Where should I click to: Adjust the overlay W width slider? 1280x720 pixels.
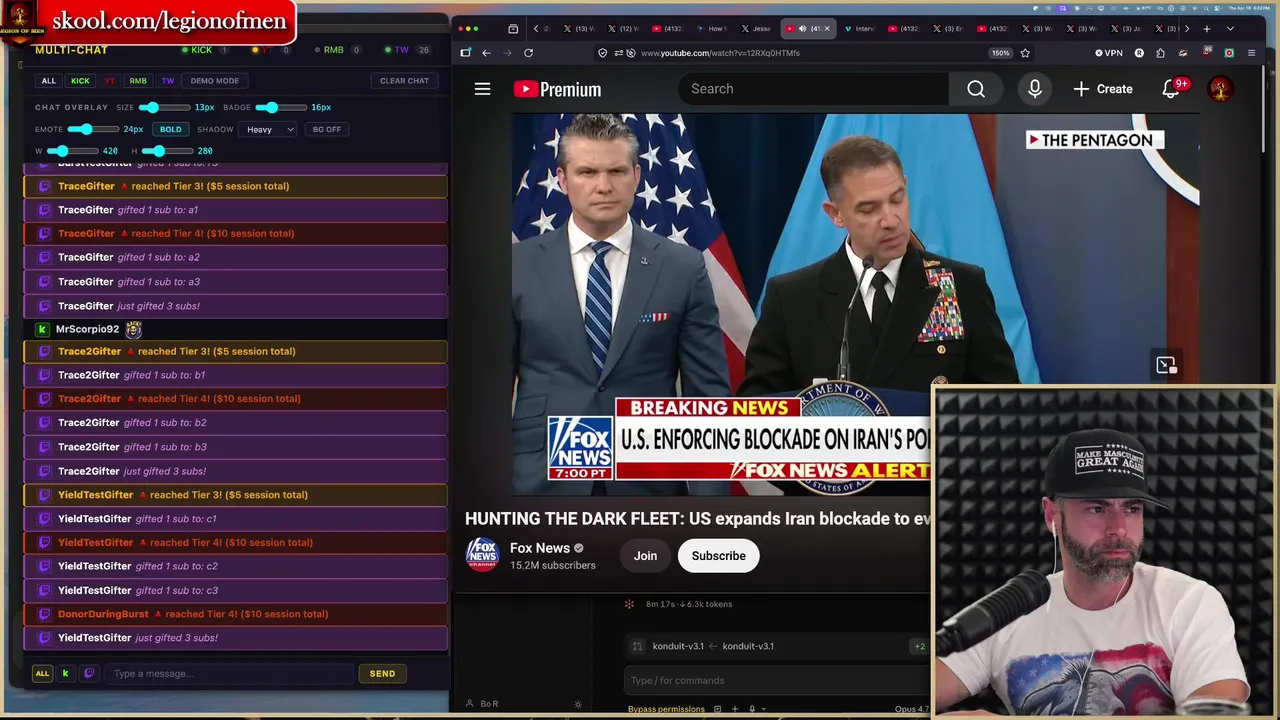tap(72, 151)
